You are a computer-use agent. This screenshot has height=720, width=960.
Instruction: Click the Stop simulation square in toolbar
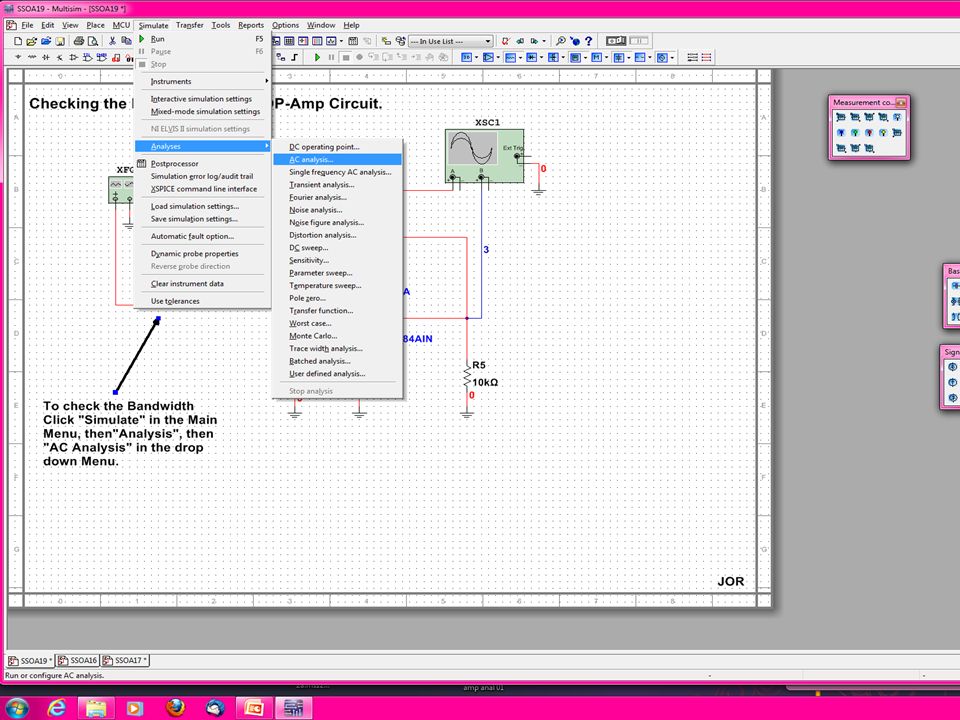[x=345, y=58]
